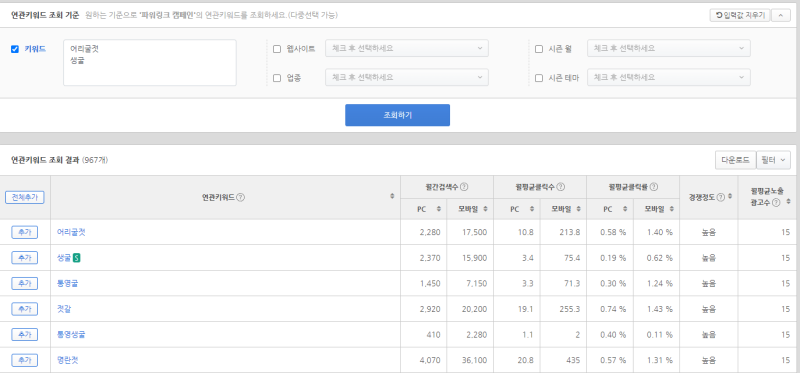Click the help icon next to 월평균노출 광고수 header
This screenshot has width=800, height=373.
(x=776, y=203)
